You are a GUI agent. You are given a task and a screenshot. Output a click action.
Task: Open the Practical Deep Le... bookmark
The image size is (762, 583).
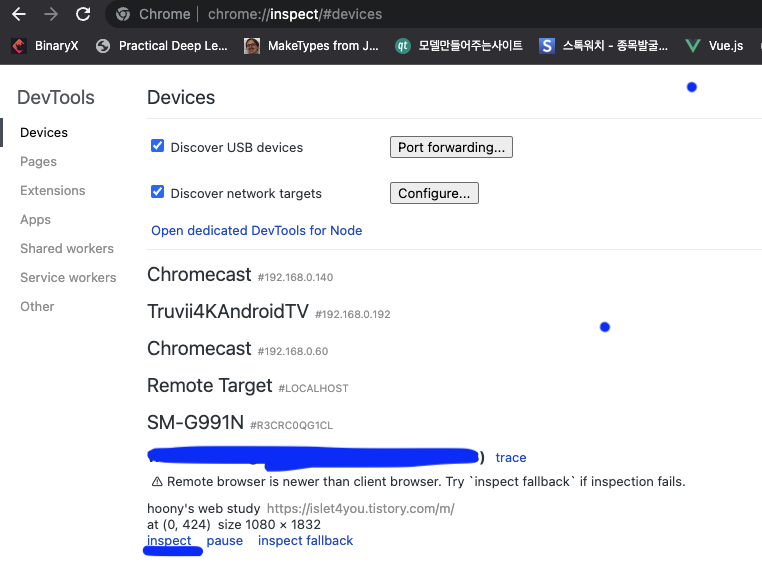161,46
